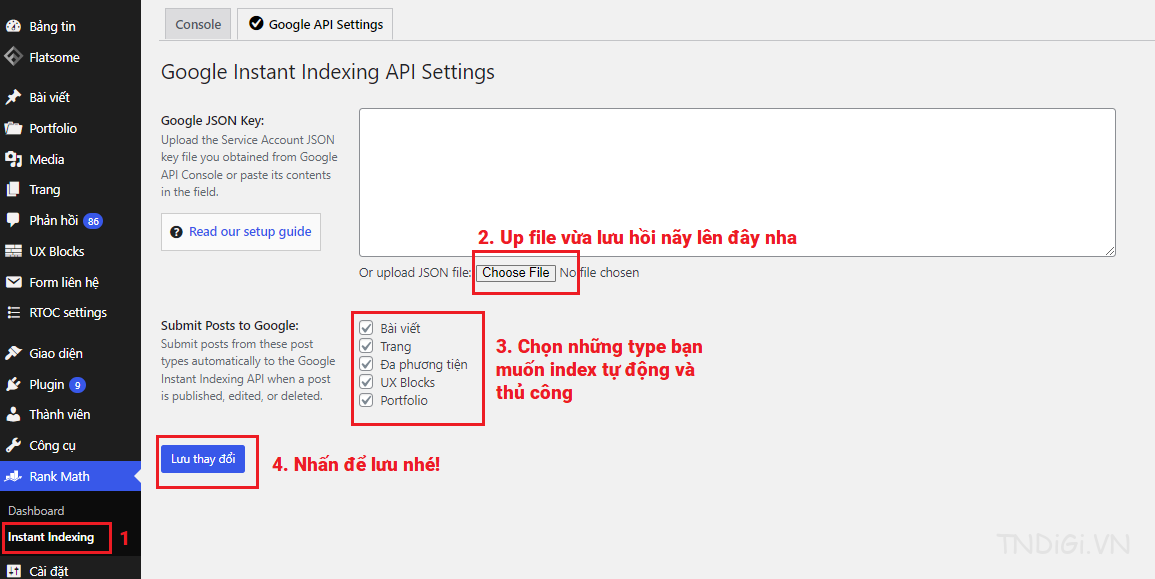Viewport: 1155px width, 579px height.
Task: Open the Read our setup guide link
Action: (250, 231)
